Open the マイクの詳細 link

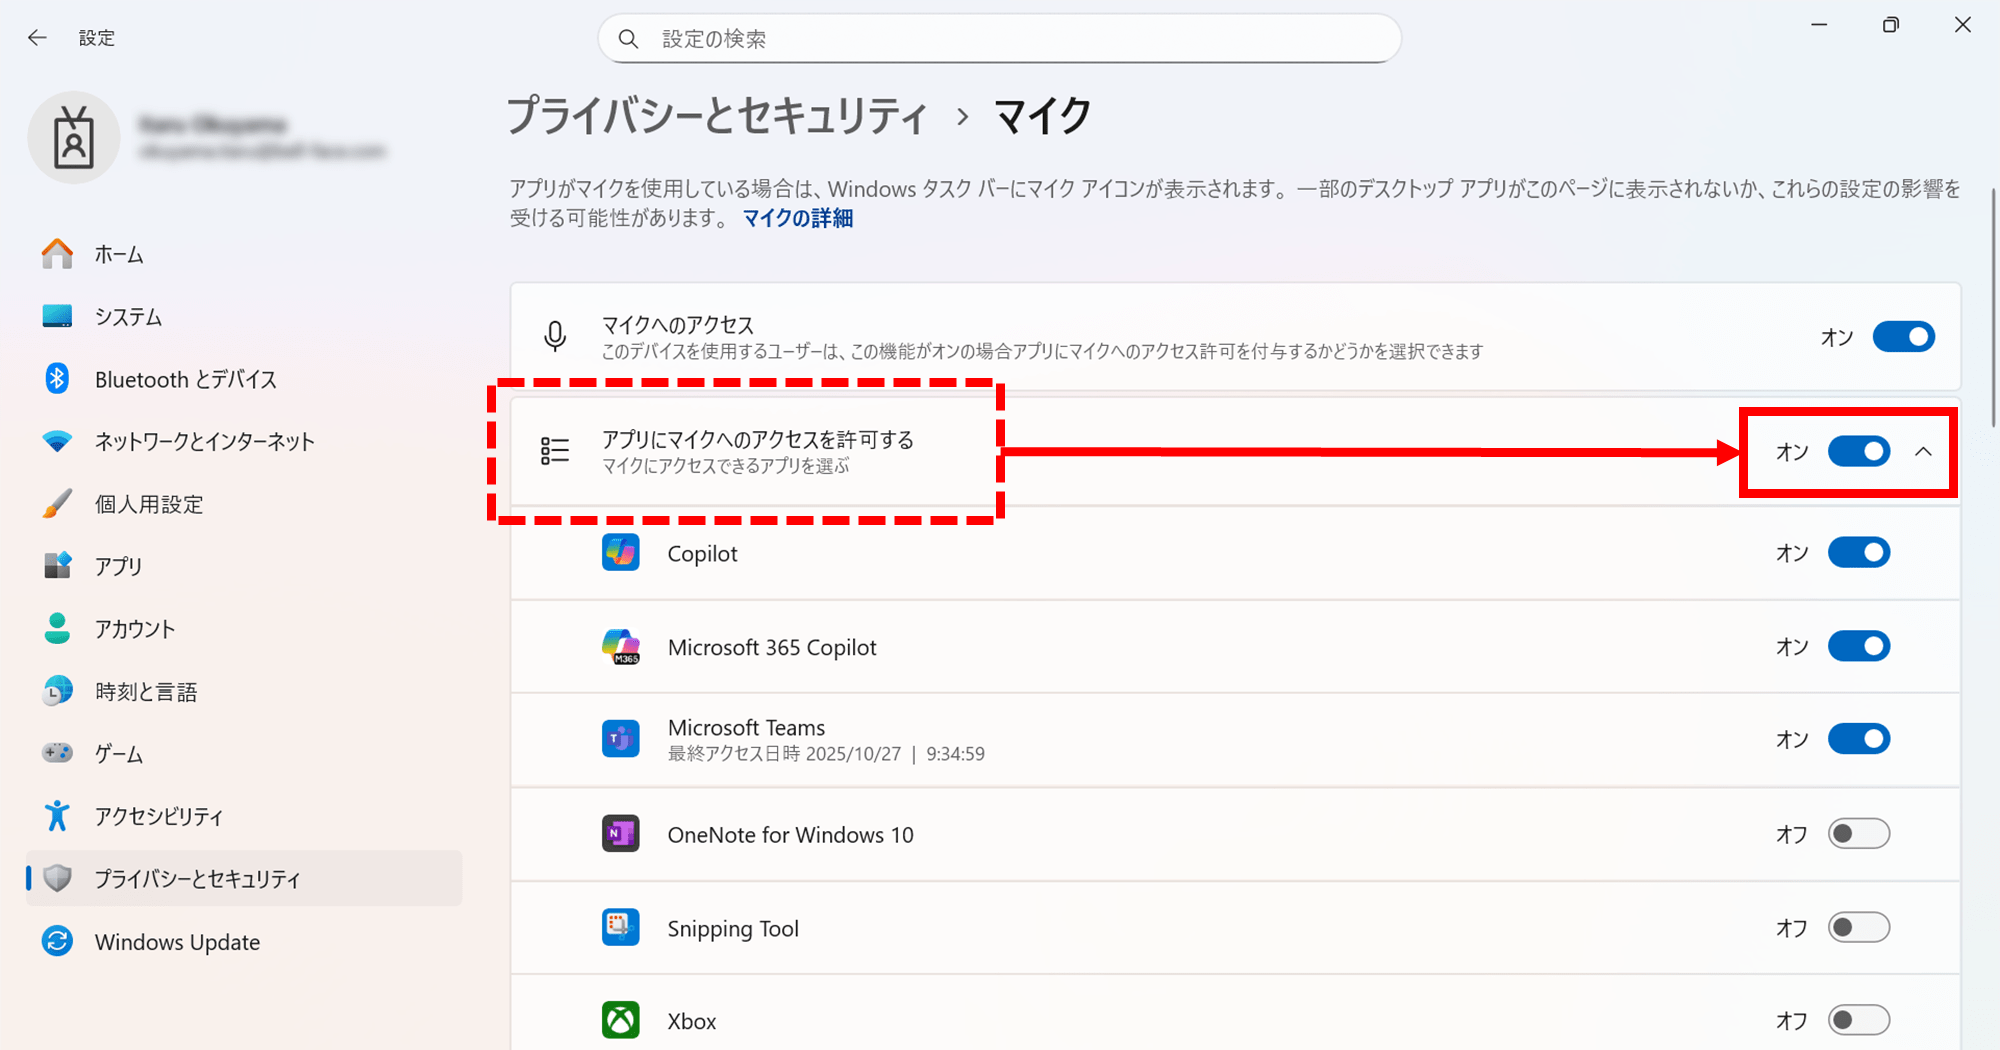pos(797,218)
